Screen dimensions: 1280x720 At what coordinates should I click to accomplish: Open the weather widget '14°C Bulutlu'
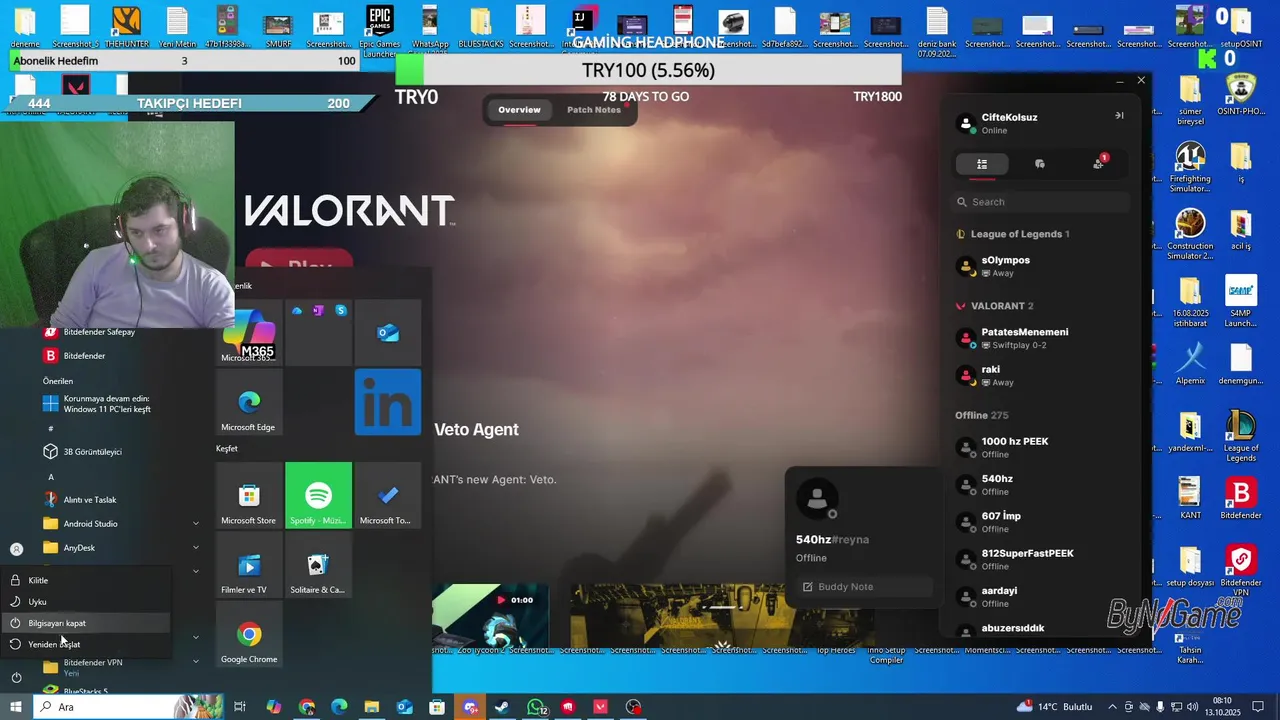point(1055,707)
